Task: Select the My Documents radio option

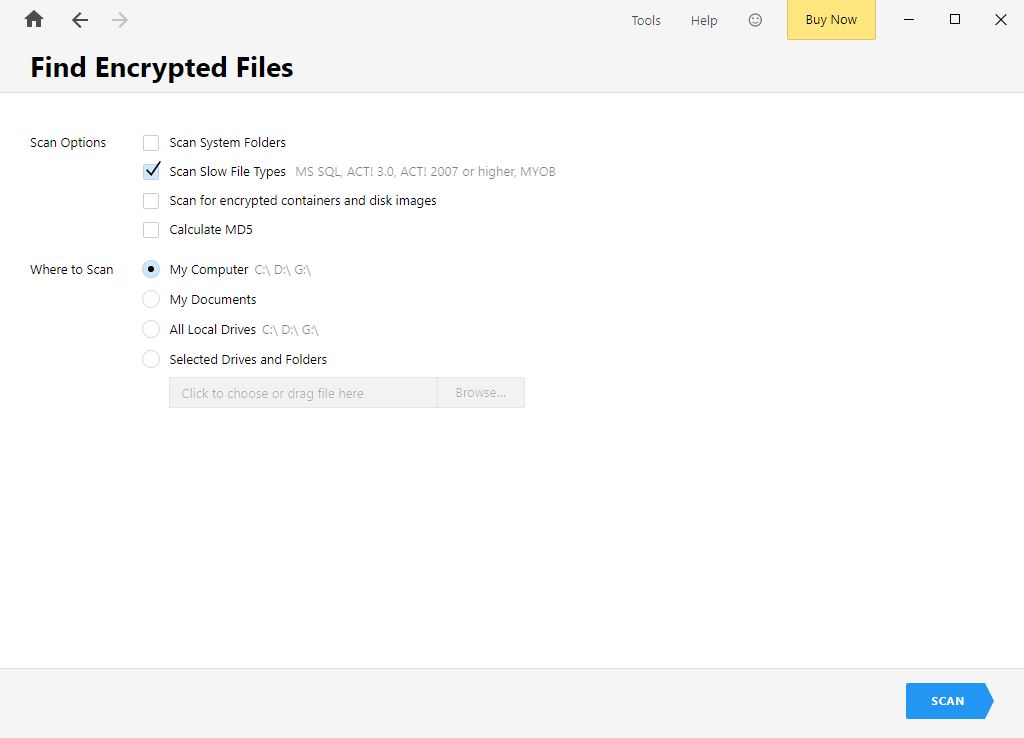Action: (x=151, y=299)
